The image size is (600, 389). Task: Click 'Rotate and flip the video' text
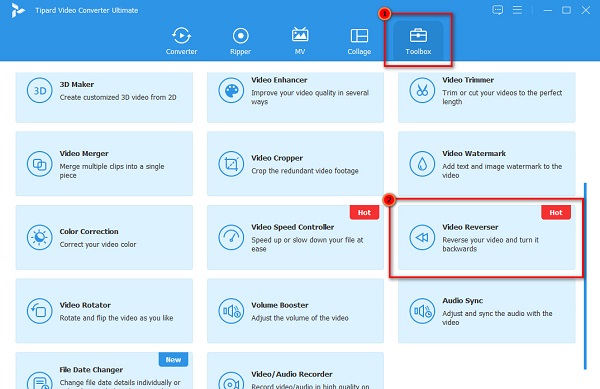point(116,318)
